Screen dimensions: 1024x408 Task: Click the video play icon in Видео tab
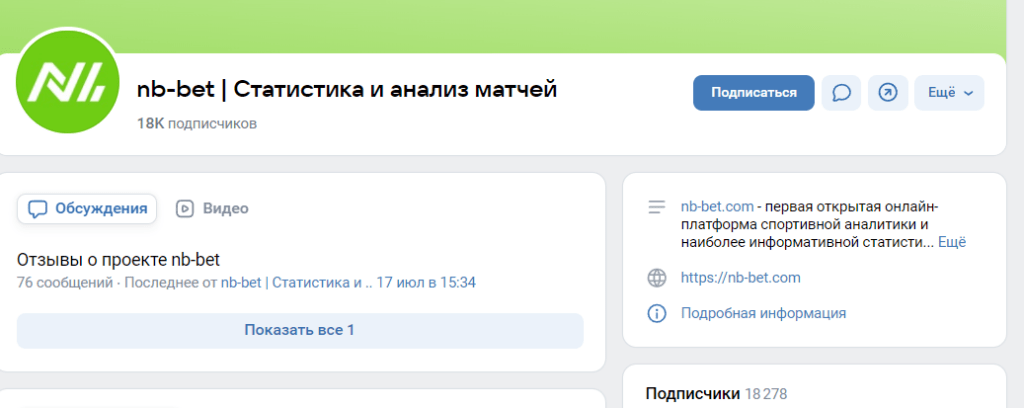[185, 209]
